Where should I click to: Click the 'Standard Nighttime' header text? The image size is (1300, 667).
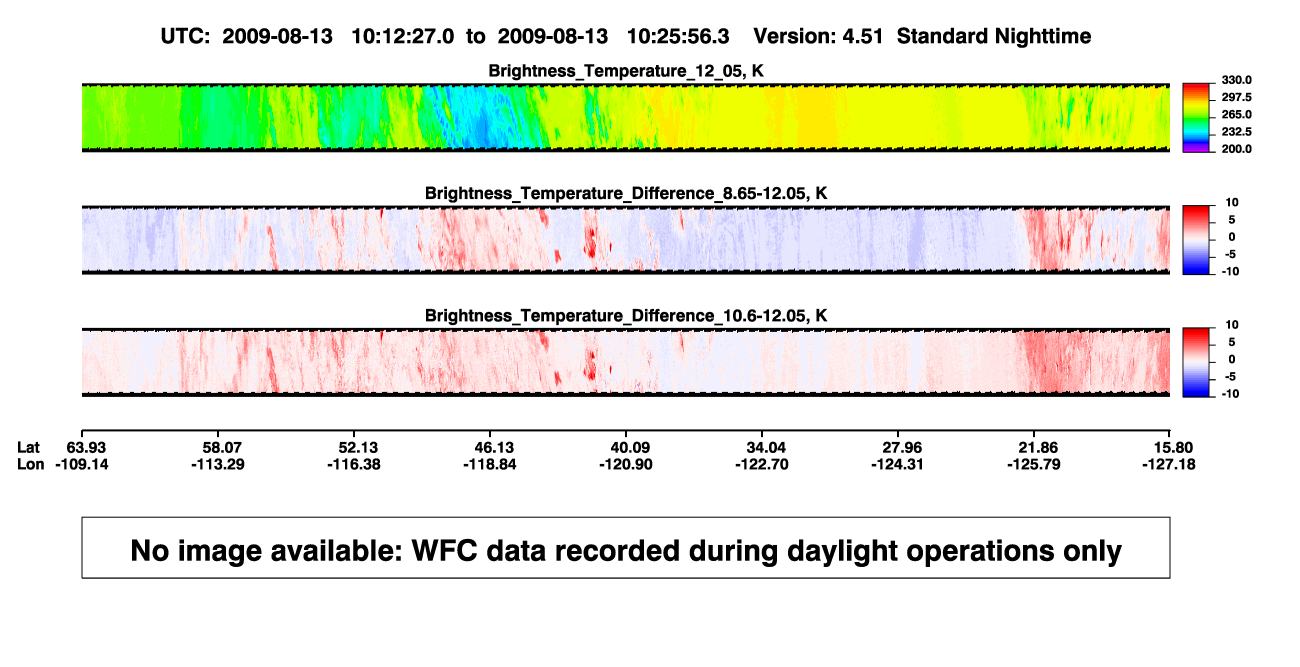(x=994, y=36)
